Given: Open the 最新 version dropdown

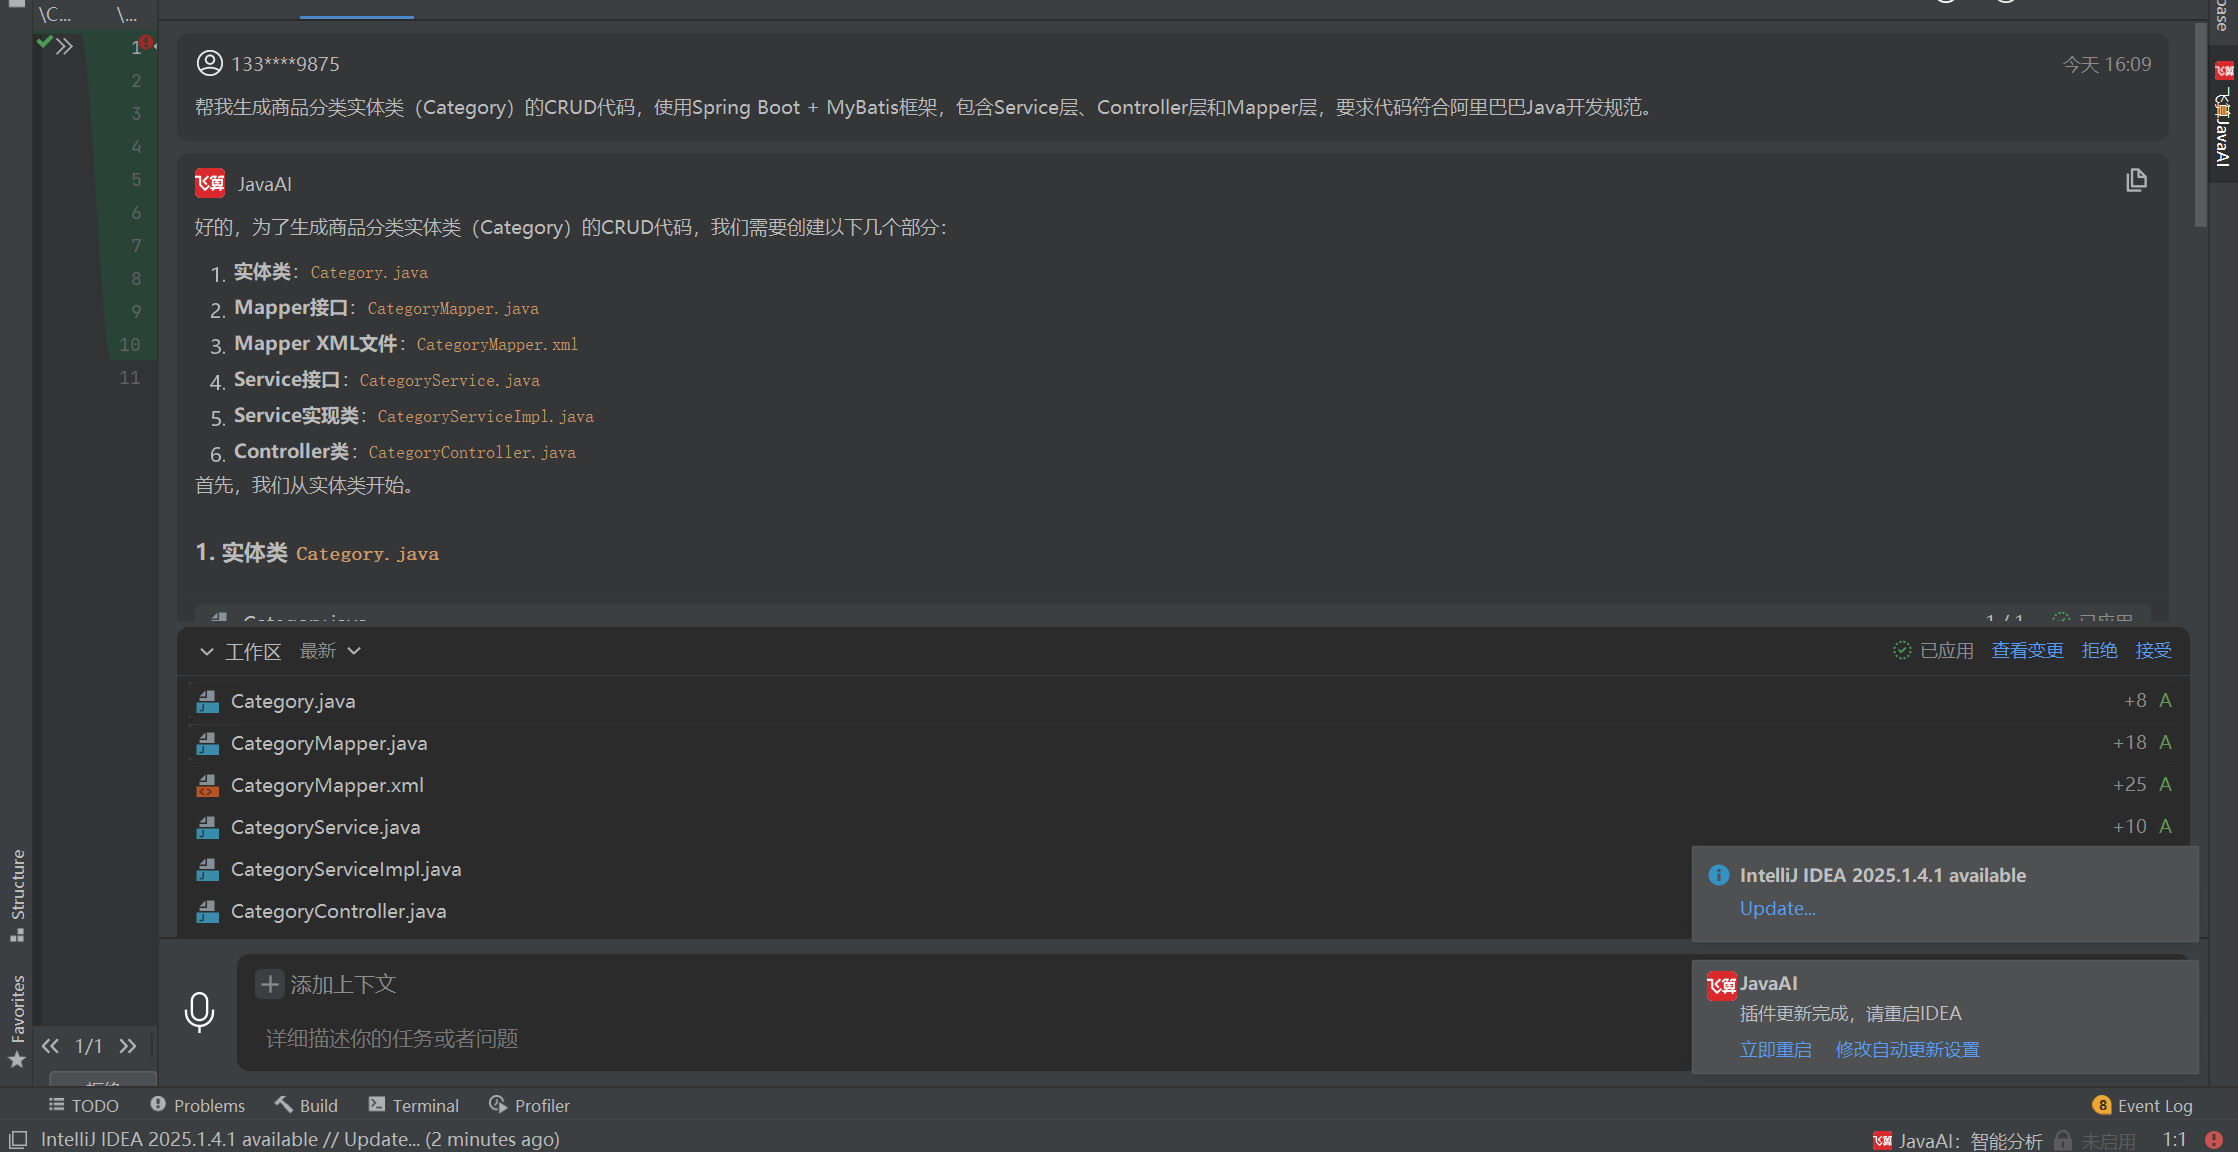Looking at the screenshot, I should (x=330, y=651).
